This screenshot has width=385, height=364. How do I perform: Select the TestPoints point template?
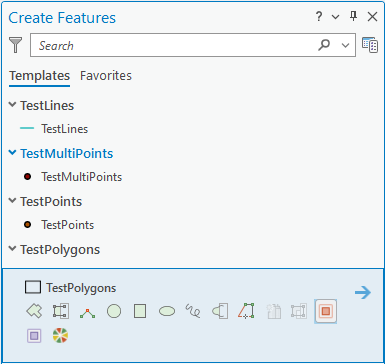(x=68, y=225)
